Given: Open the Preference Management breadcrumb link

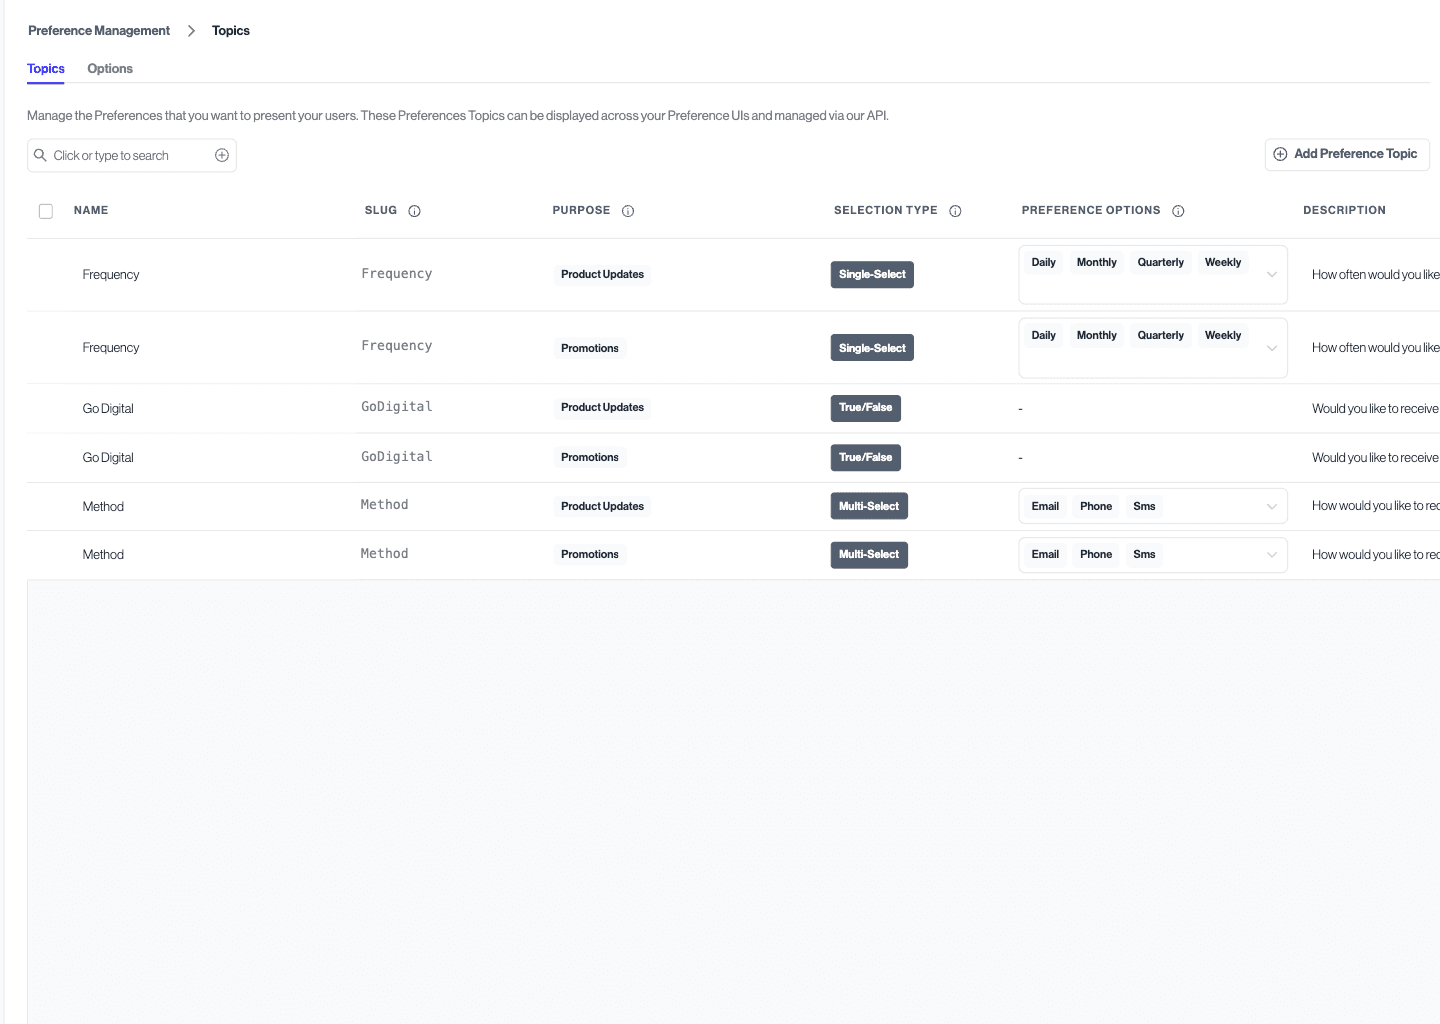Looking at the screenshot, I should pos(98,30).
